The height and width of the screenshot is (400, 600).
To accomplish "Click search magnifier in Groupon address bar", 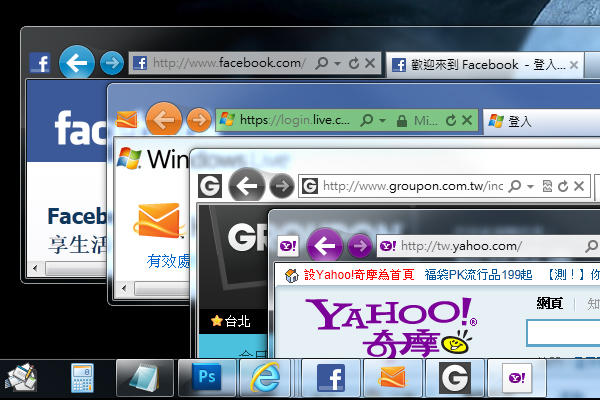I will click(x=515, y=186).
